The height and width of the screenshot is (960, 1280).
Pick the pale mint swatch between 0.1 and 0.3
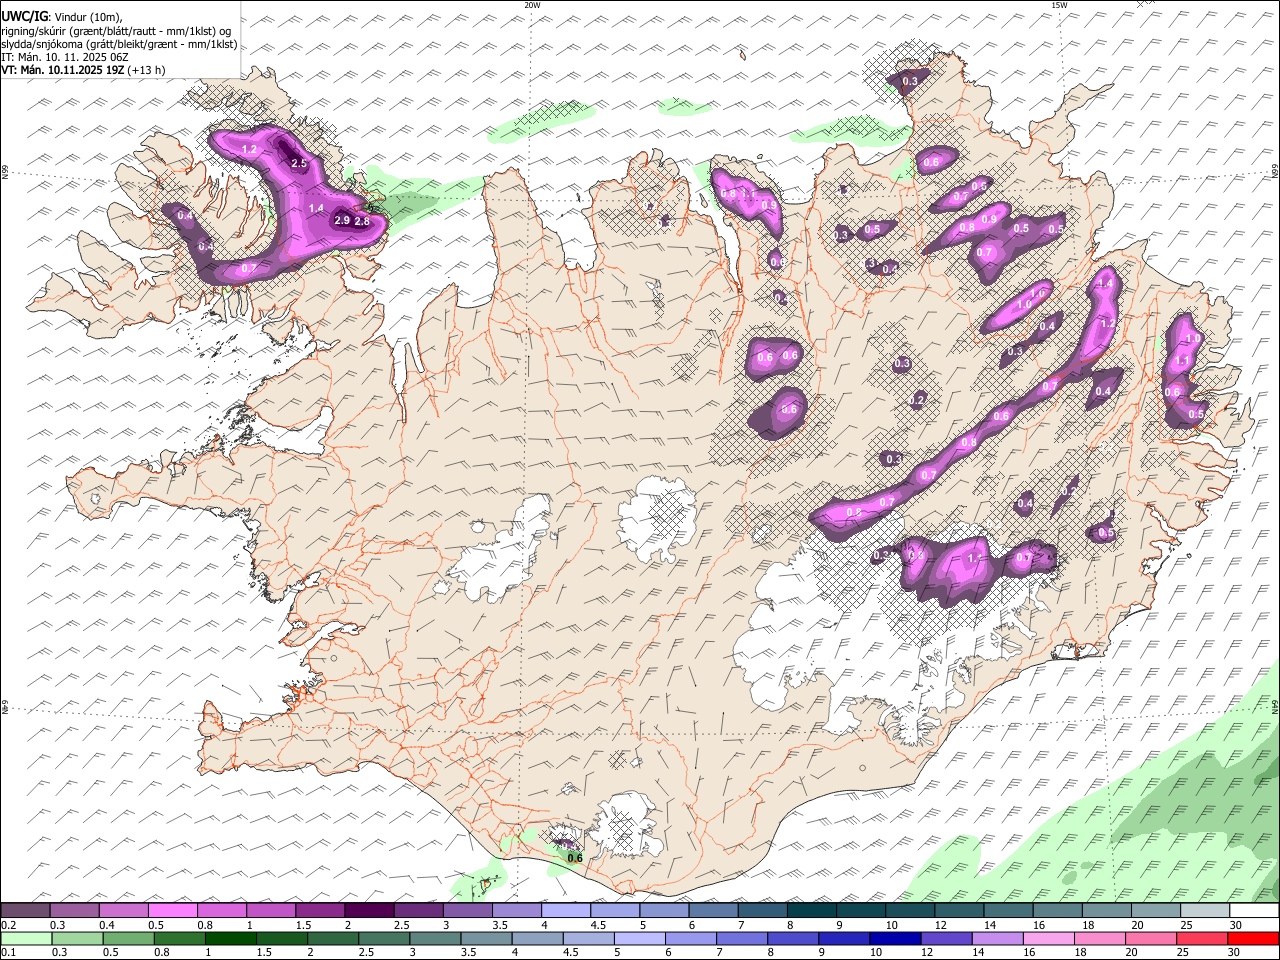[26, 939]
